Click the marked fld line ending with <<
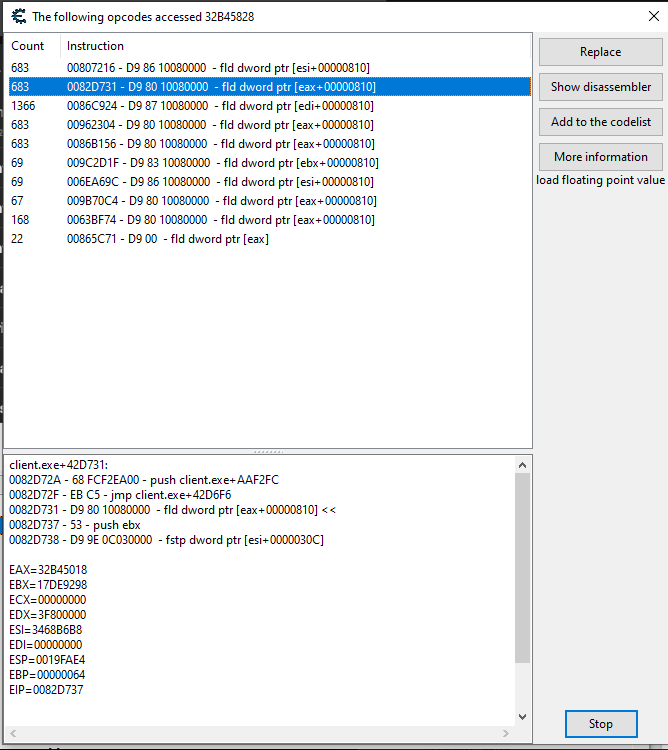The image size is (668, 750). [173, 510]
